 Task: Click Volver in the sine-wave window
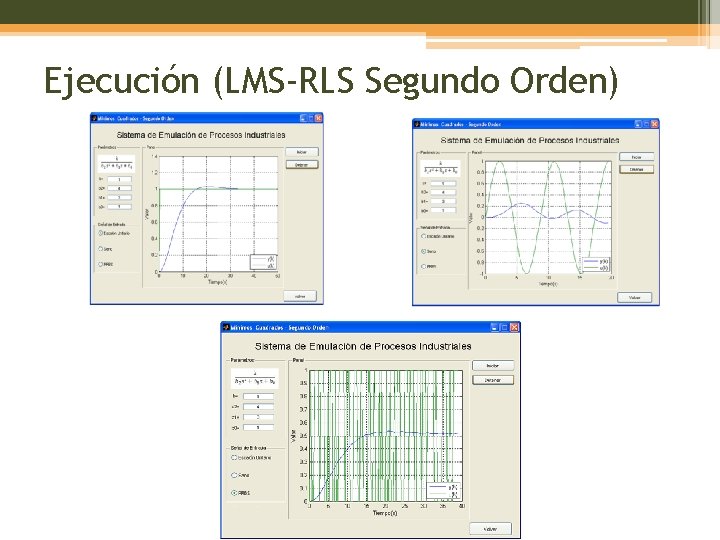[x=635, y=298]
